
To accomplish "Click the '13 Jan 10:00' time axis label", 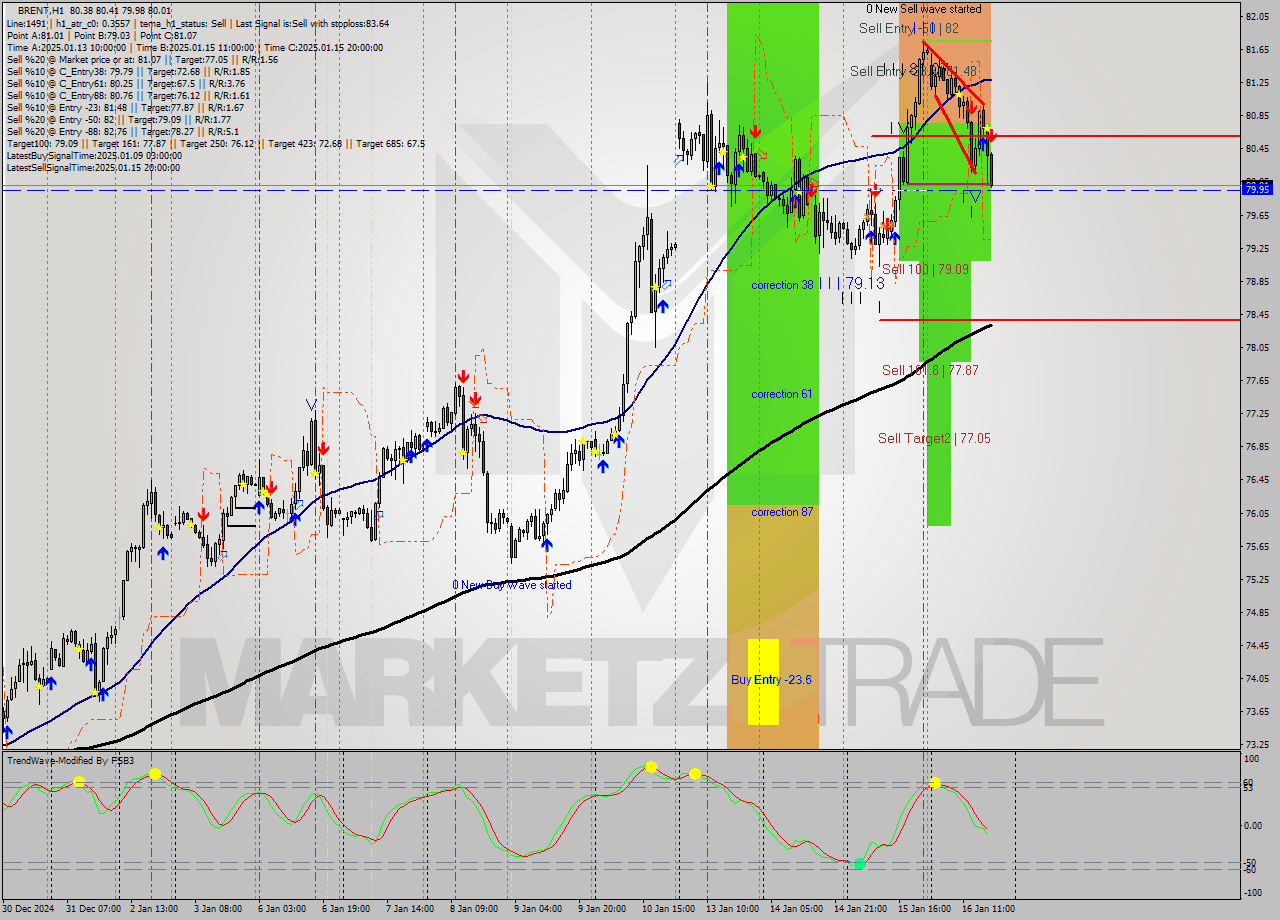I will (x=732, y=909).
